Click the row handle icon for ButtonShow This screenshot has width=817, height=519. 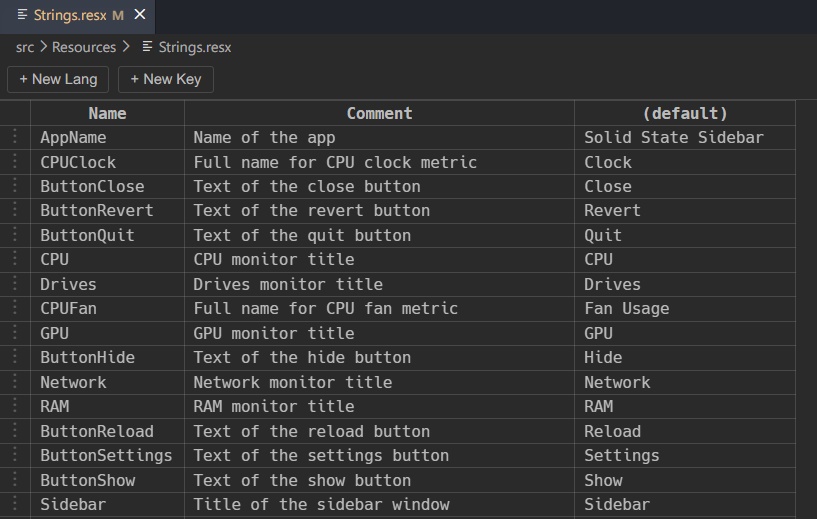[x=15, y=479]
